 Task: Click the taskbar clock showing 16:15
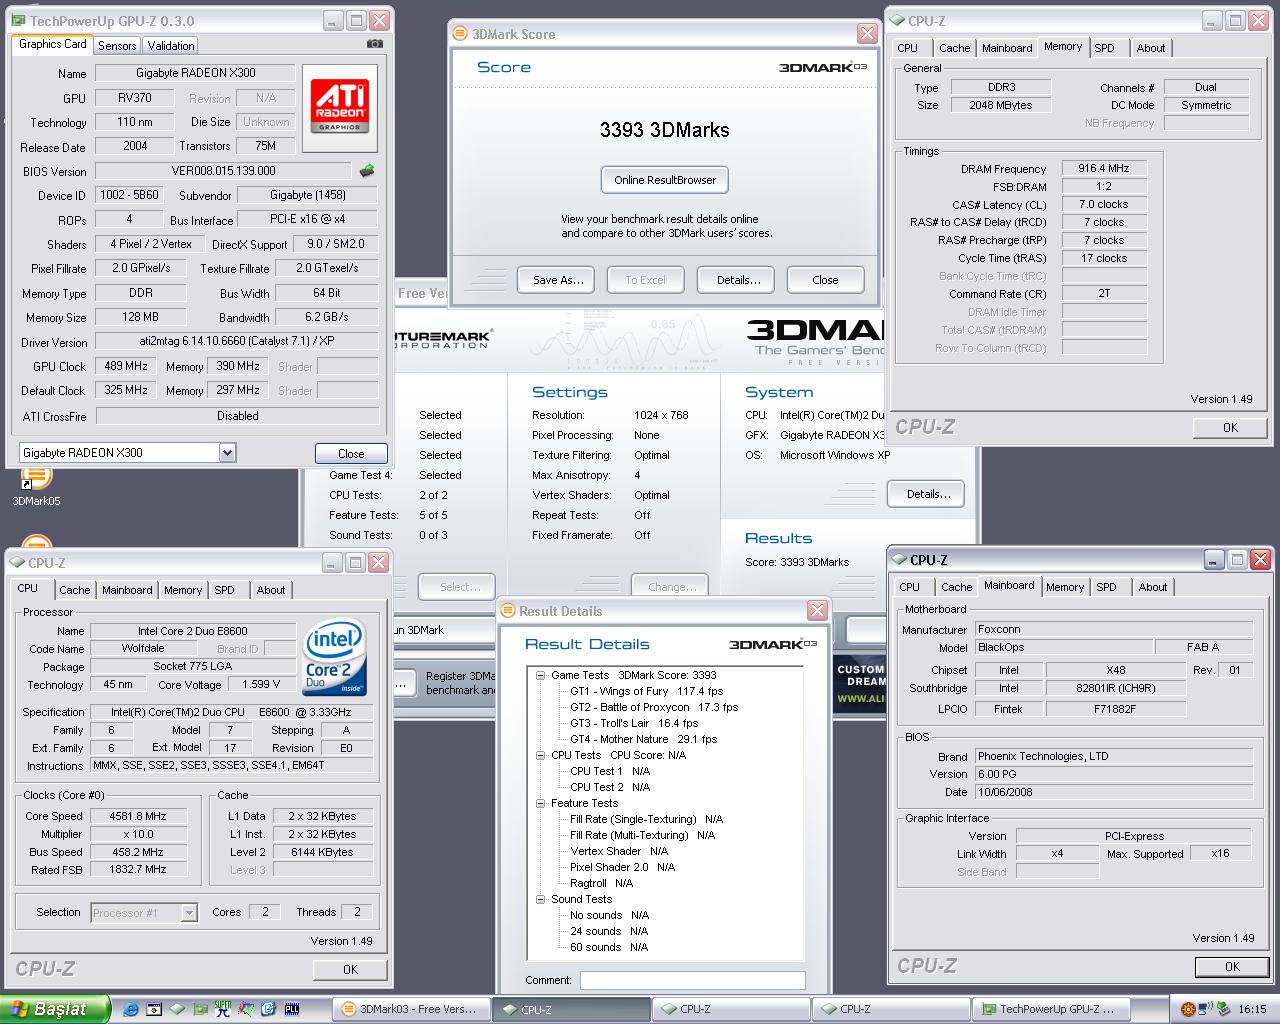point(1252,1010)
